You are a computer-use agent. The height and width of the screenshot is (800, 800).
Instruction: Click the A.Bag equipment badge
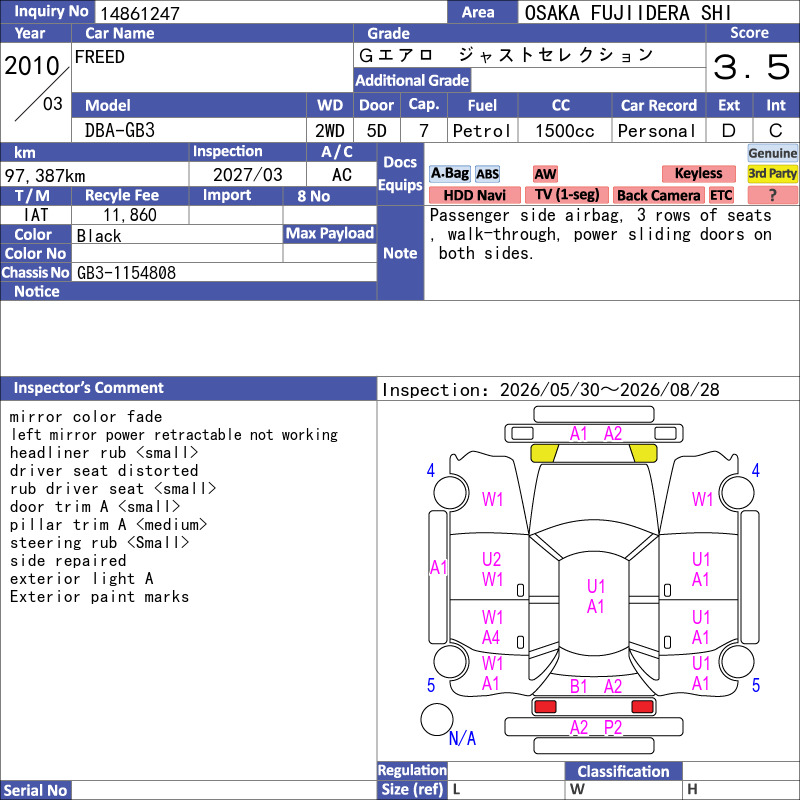[x=449, y=173]
